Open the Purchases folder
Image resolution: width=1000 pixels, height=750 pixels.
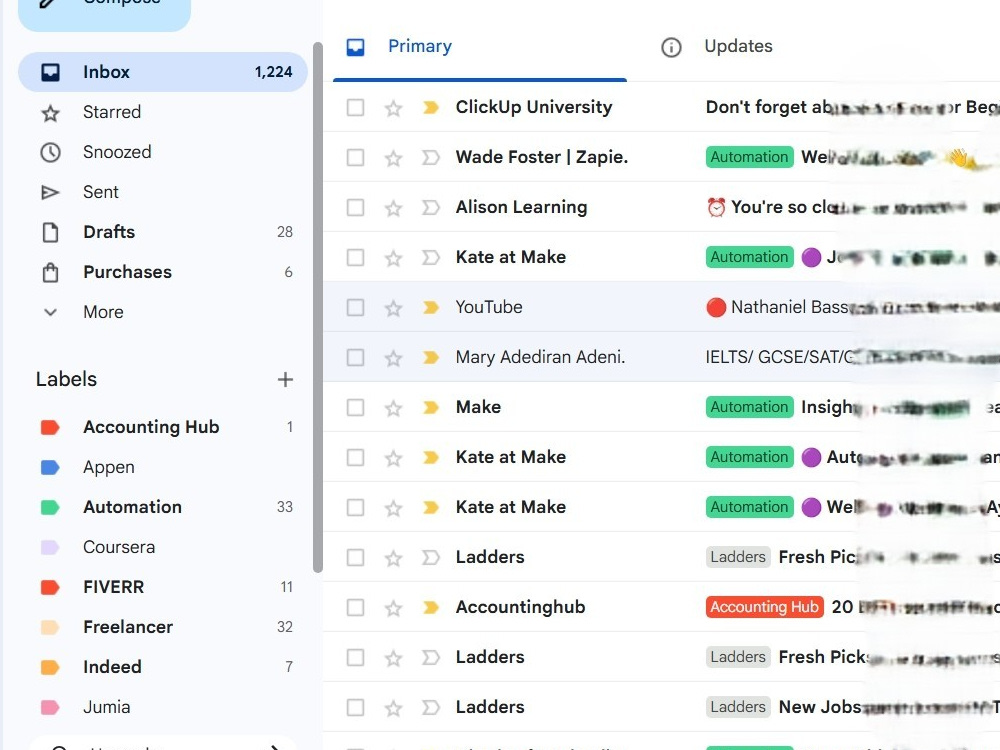pos(163,272)
